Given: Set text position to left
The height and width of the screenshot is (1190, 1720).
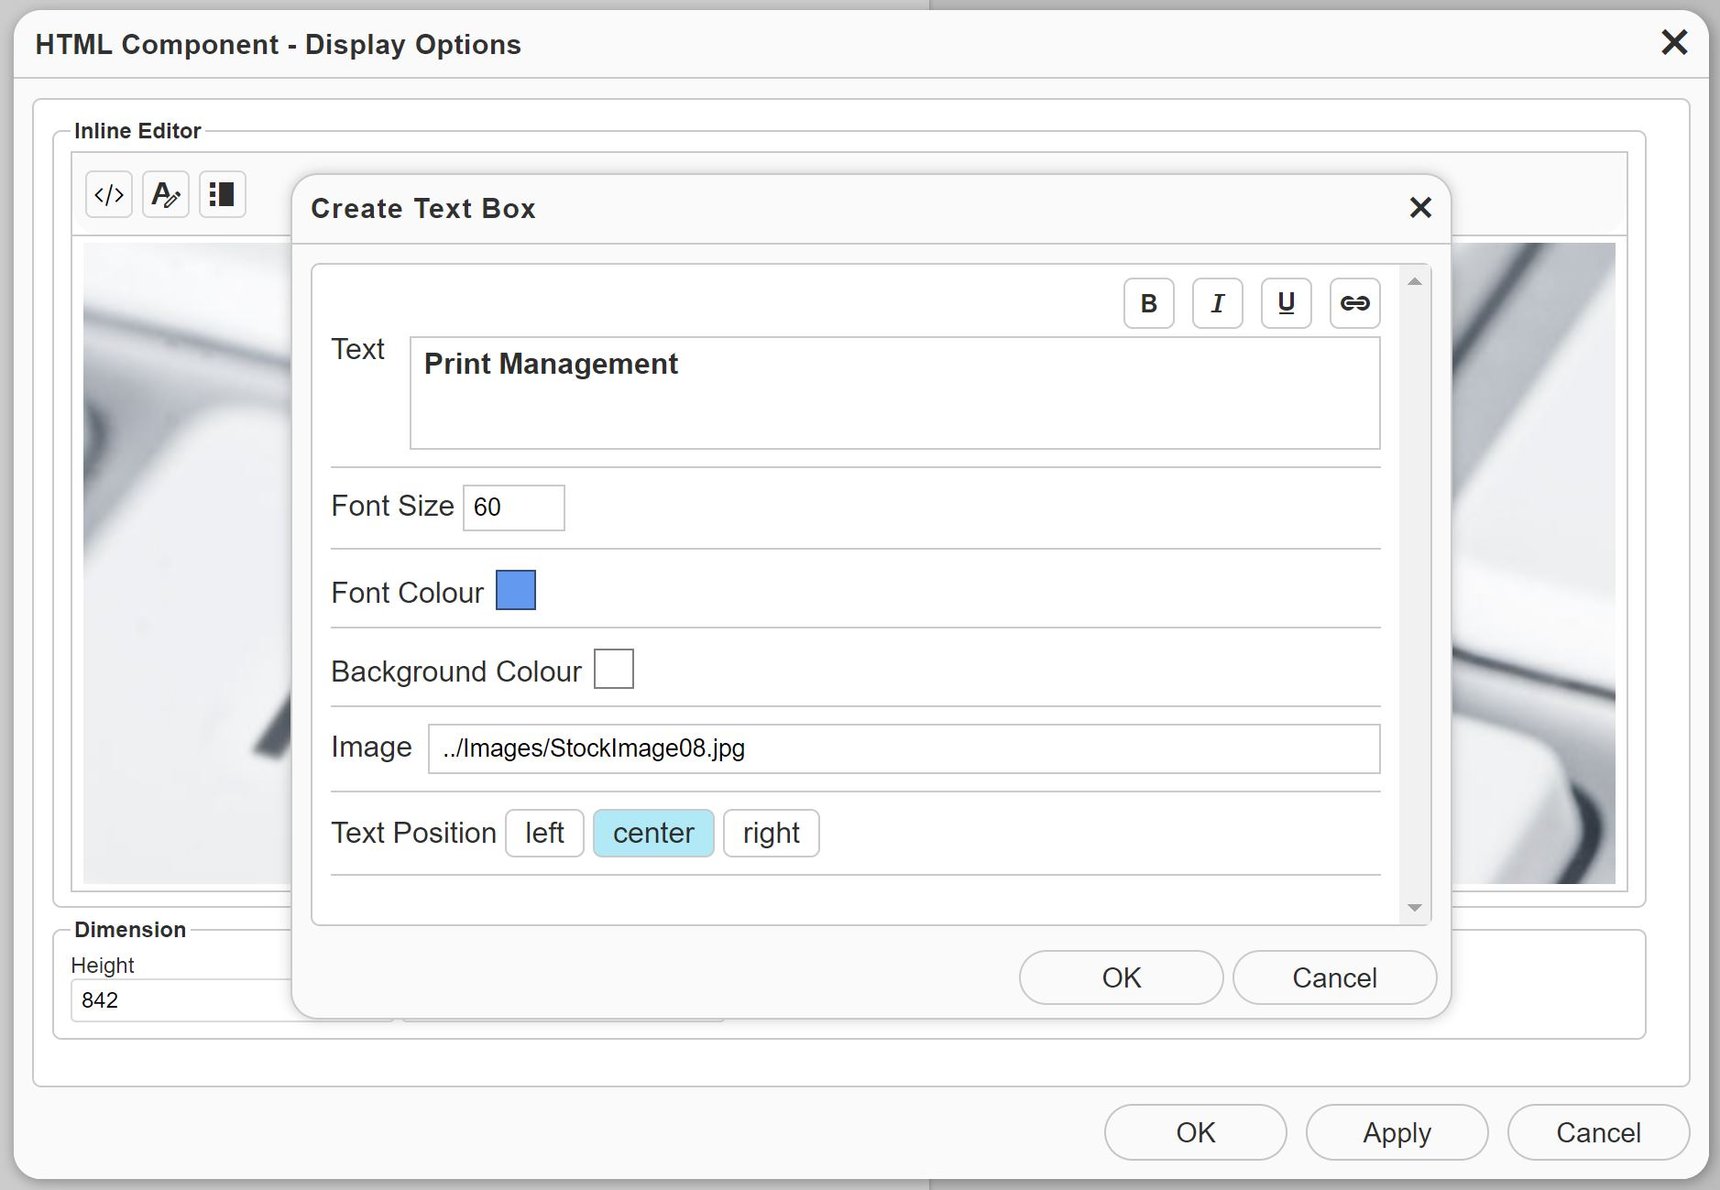Looking at the screenshot, I should point(544,833).
